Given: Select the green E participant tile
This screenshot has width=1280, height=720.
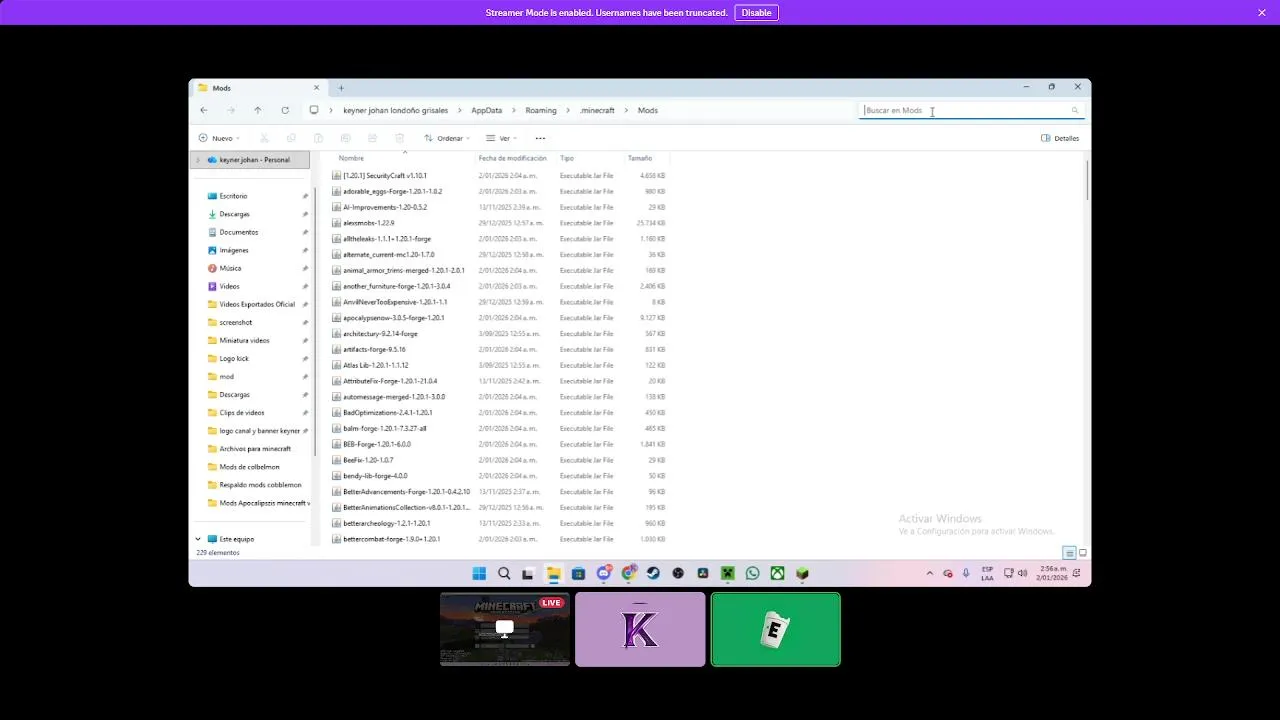Looking at the screenshot, I should point(775,629).
